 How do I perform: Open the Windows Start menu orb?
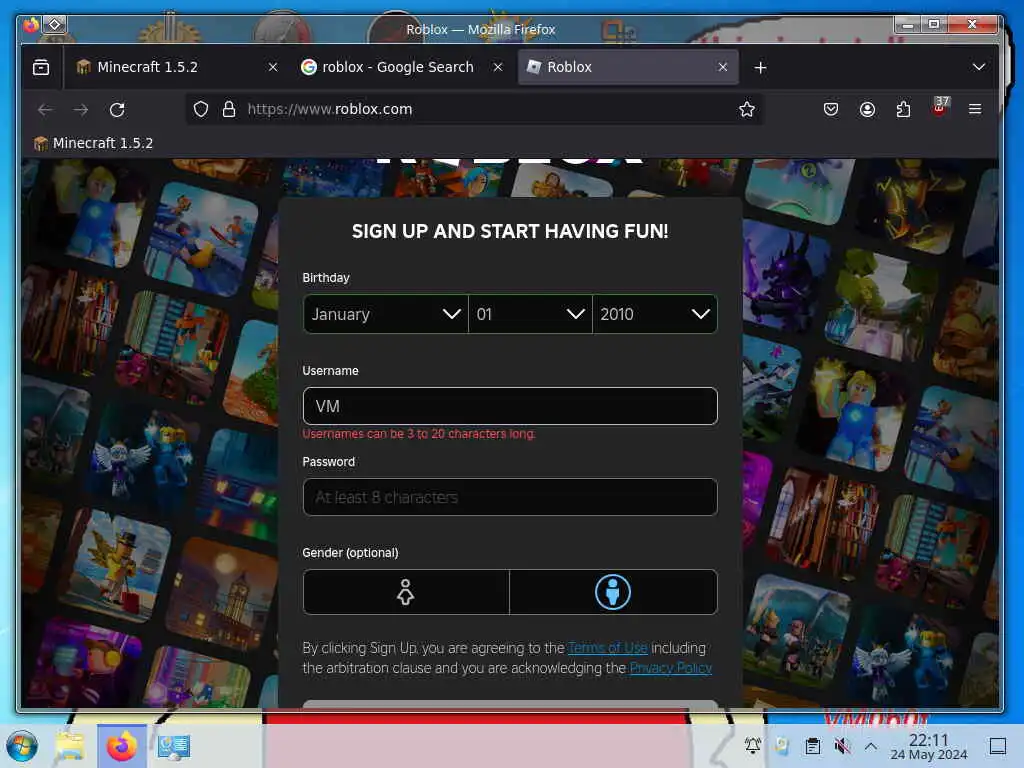click(23, 746)
